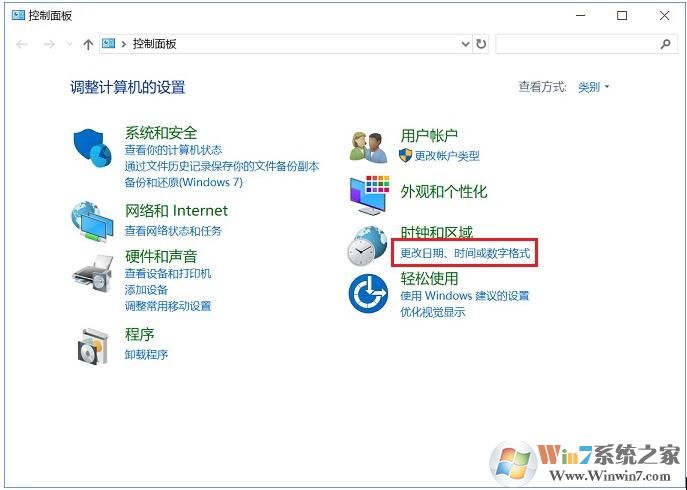Click 更改日期、时间或数字格式 link
Image resolution: width=687 pixels, height=490 pixels.
(465, 253)
